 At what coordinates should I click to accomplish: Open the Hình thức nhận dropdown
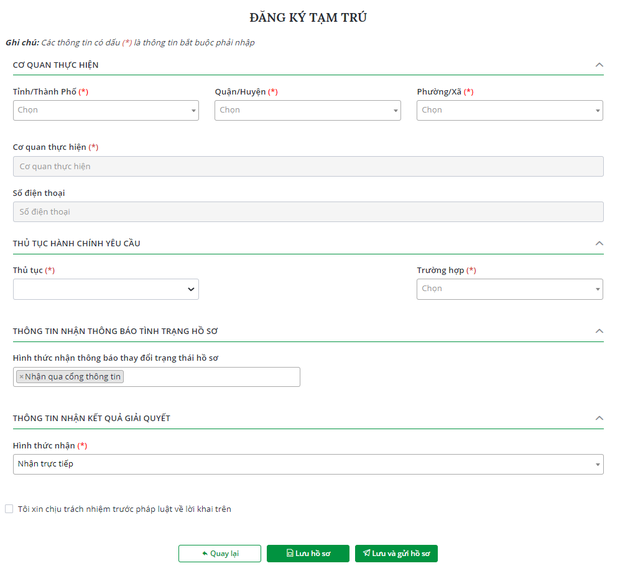308,464
